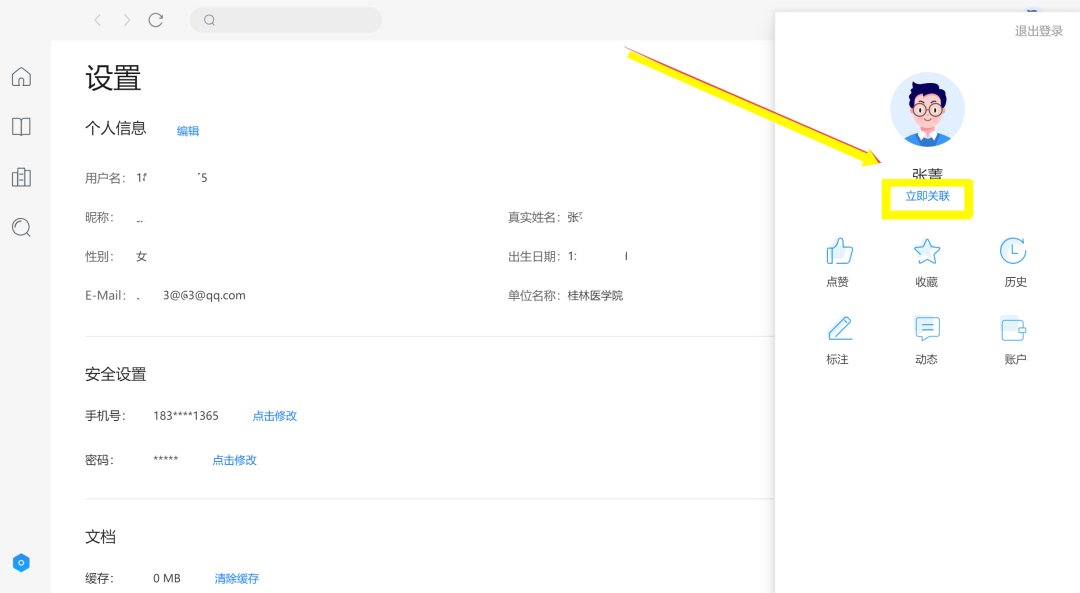Click the back navigation arrow
The image size is (1080, 593).
(97, 20)
